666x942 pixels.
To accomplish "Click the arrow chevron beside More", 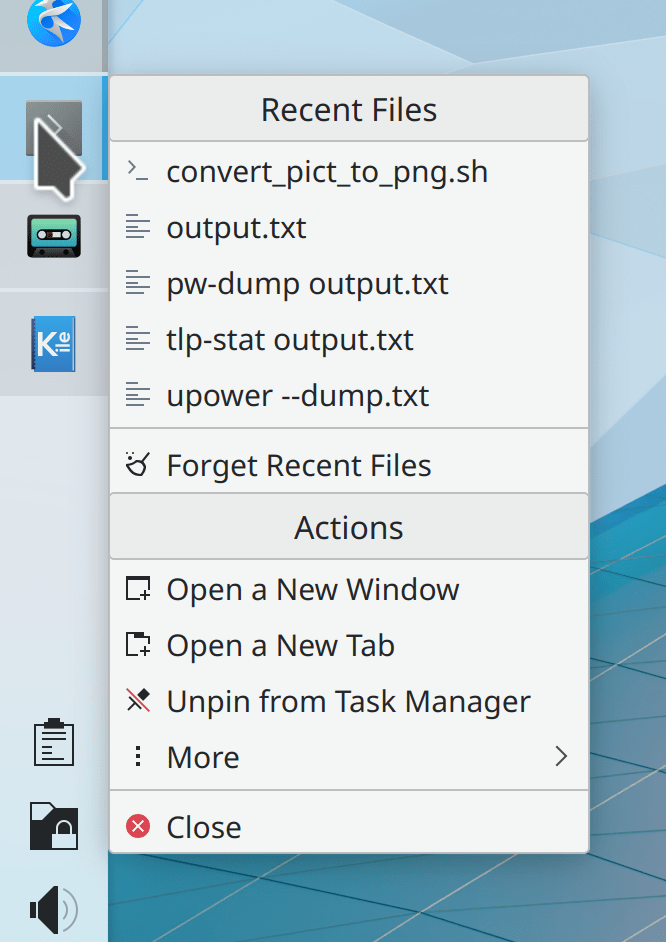I will (x=561, y=757).
